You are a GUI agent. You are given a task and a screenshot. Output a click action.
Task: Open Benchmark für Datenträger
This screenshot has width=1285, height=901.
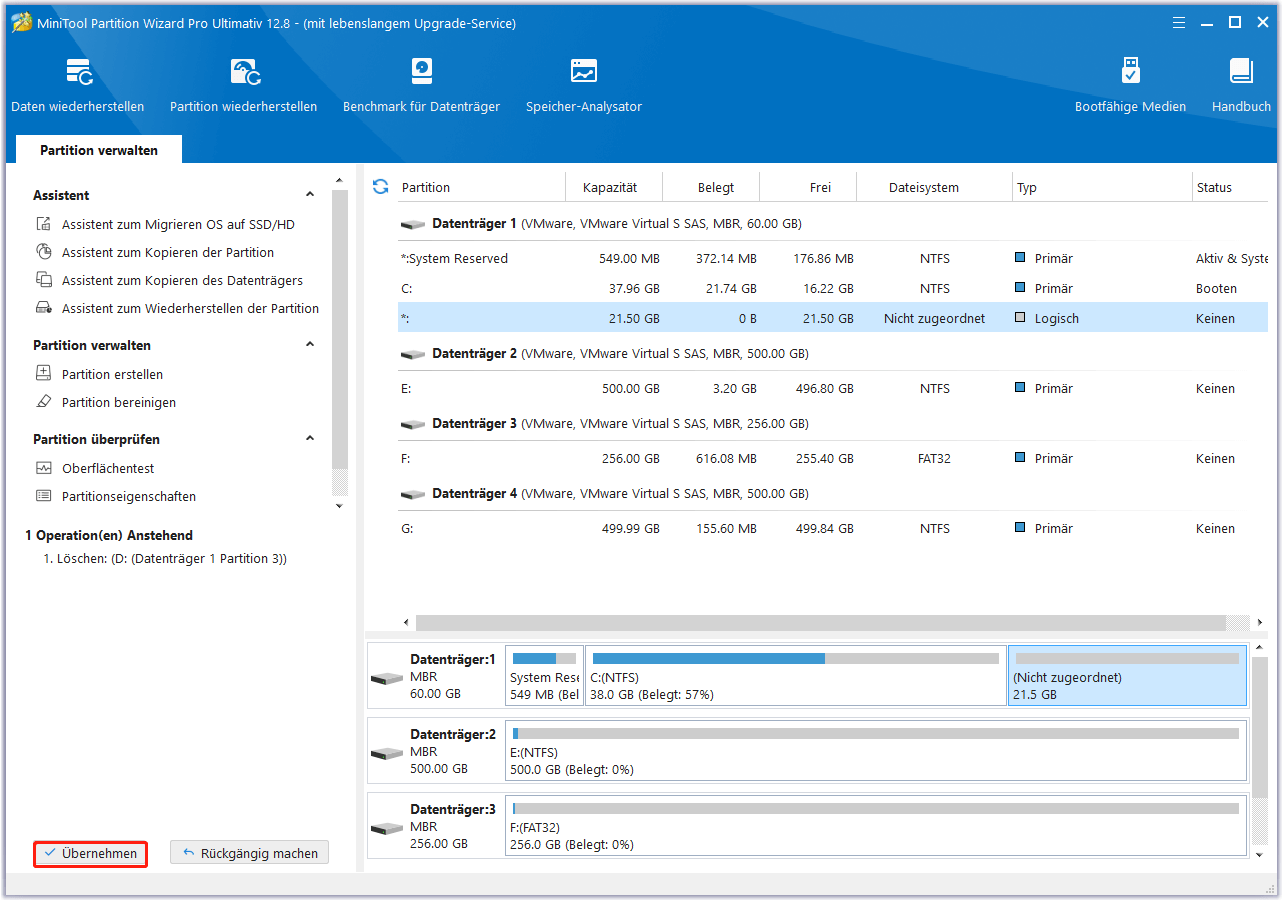pyautogui.click(x=421, y=85)
